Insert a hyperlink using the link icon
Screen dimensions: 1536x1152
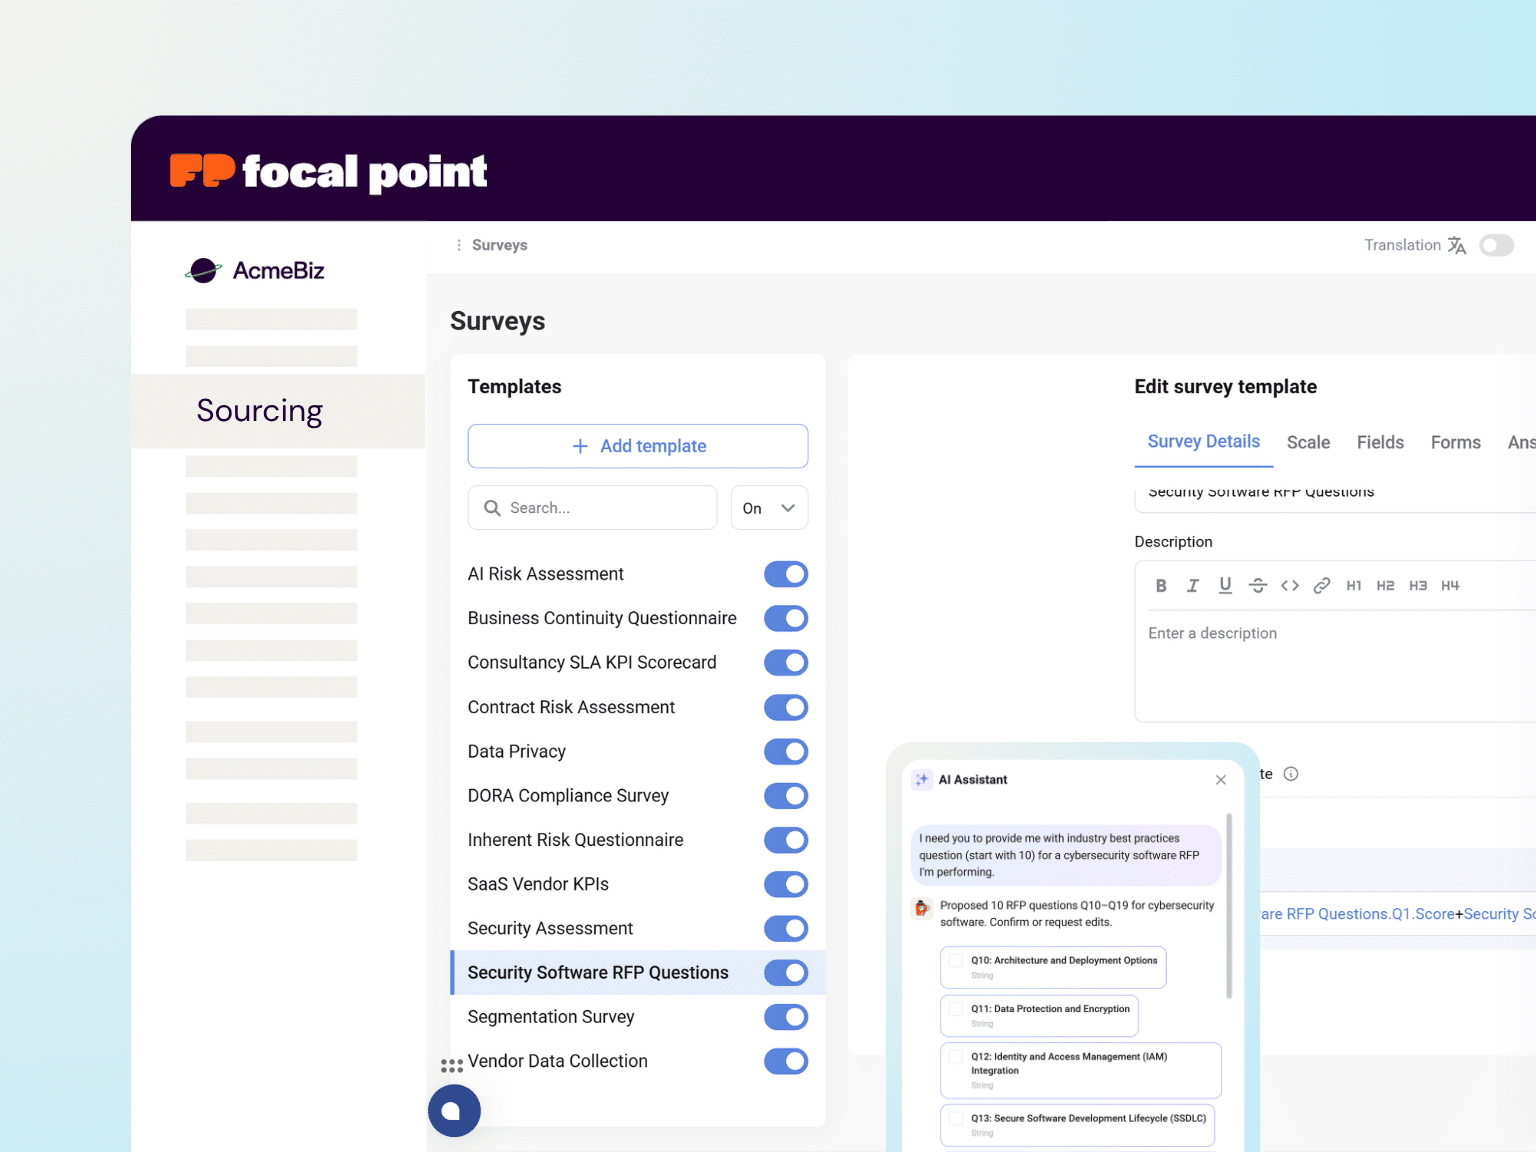point(1321,585)
